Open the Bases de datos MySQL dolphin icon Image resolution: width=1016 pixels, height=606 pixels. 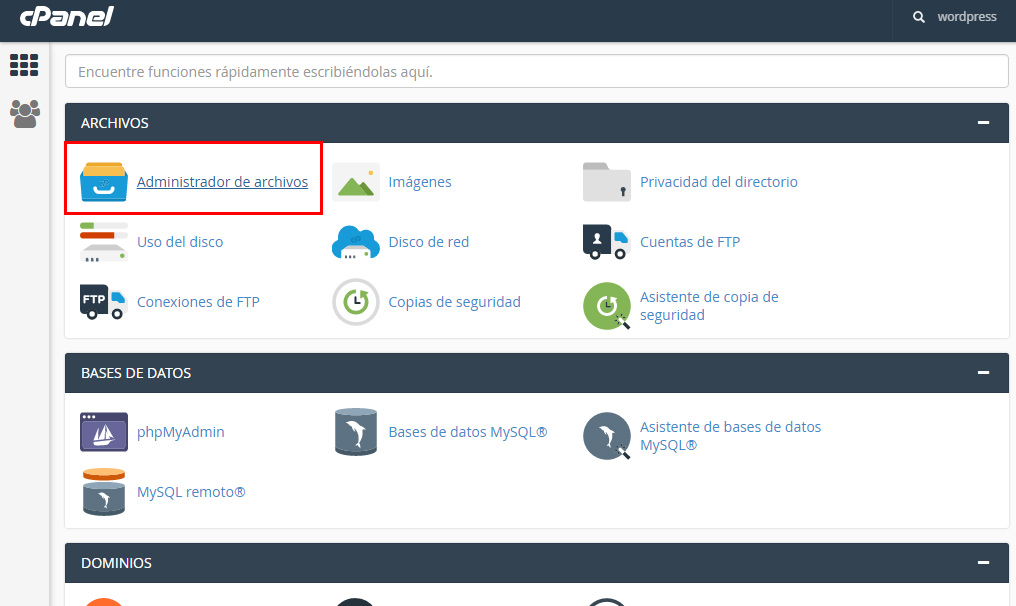click(x=356, y=432)
